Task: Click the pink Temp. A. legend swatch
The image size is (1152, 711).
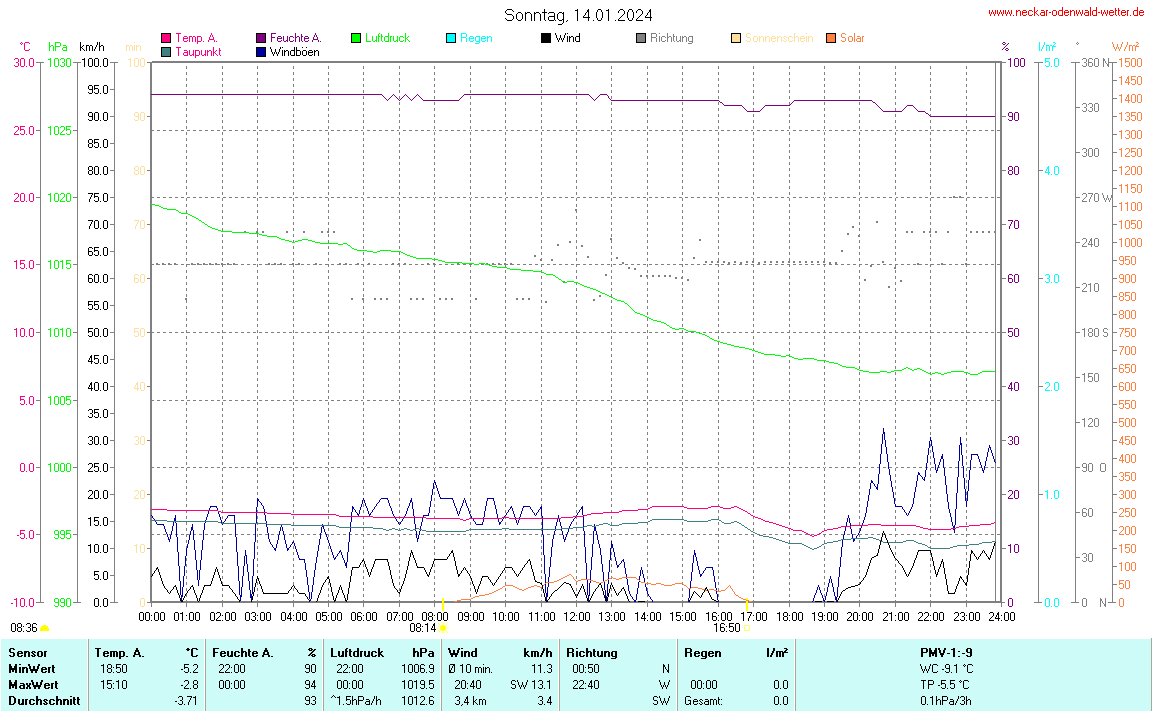Action: (166, 38)
